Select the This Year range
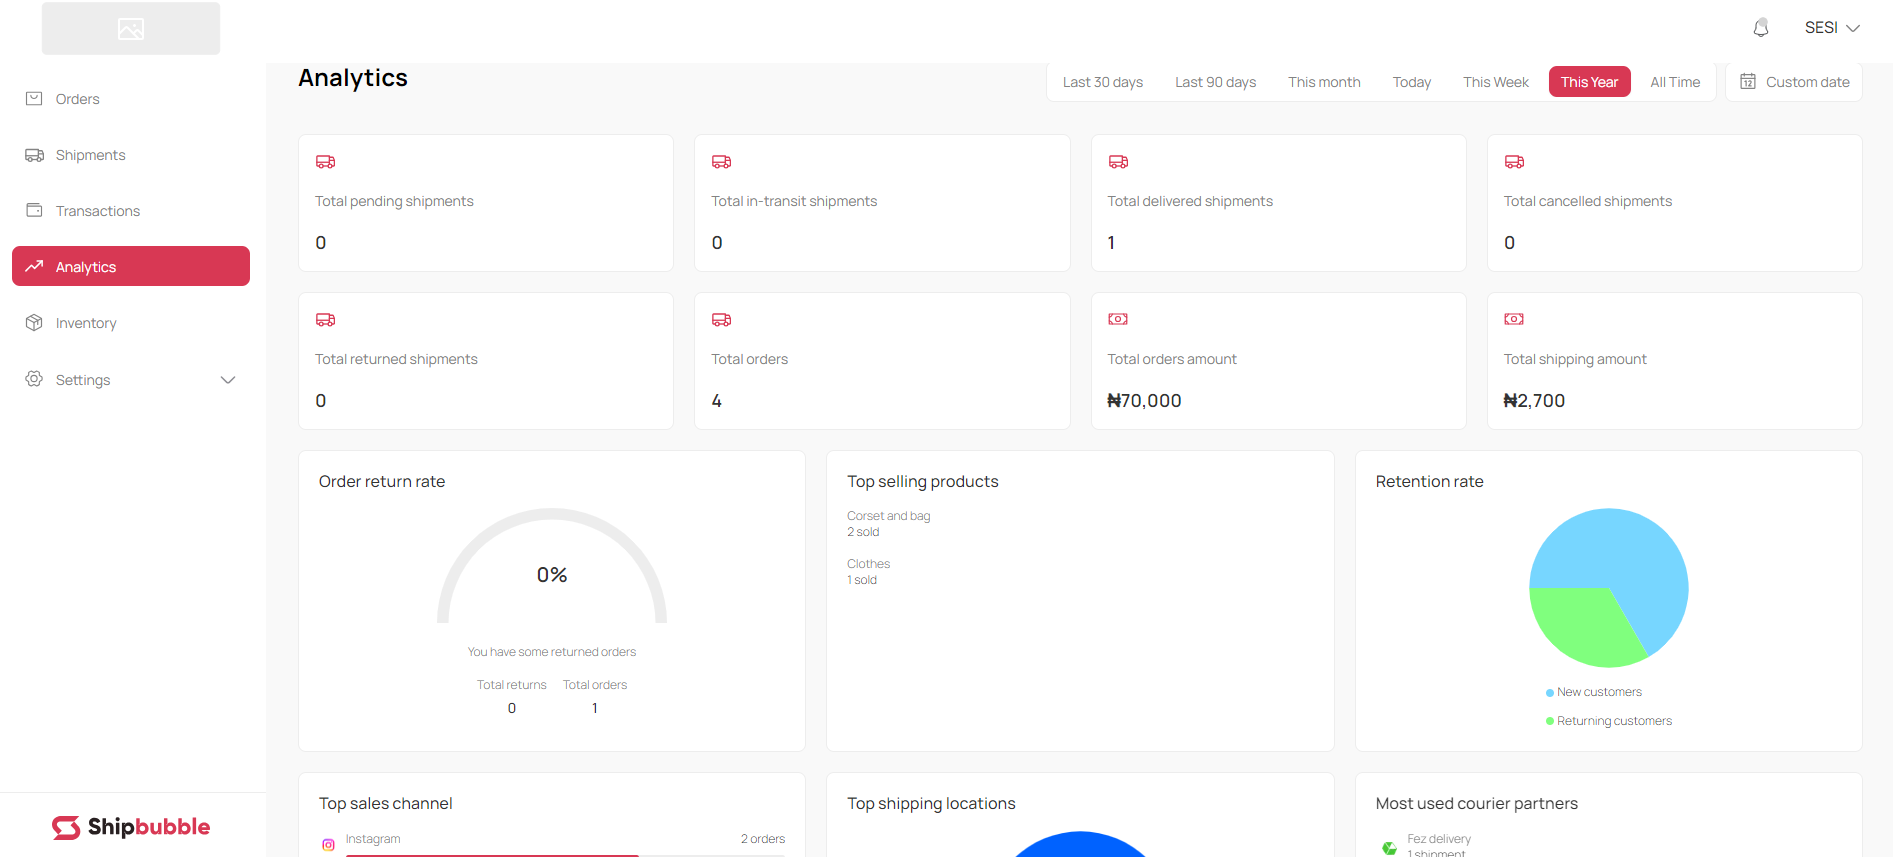 coord(1590,82)
